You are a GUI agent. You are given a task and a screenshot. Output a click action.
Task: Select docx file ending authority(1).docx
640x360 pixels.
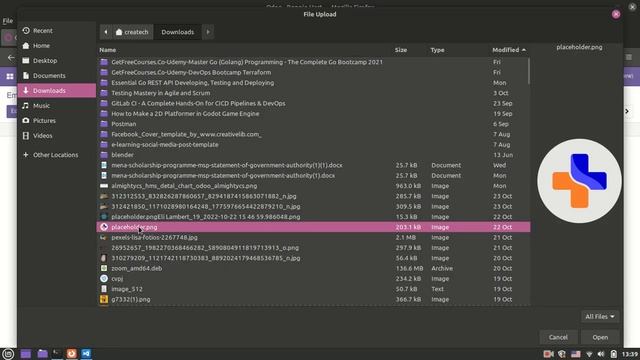(313, 176)
